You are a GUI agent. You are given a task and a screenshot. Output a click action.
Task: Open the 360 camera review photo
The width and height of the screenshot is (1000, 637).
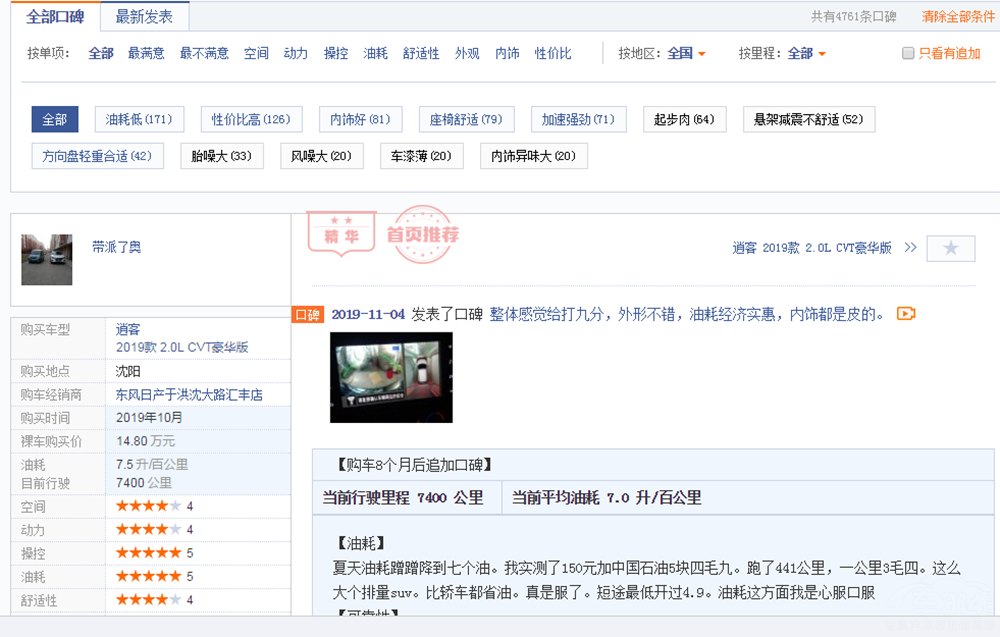pyautogui.click(x=391, y=377)
